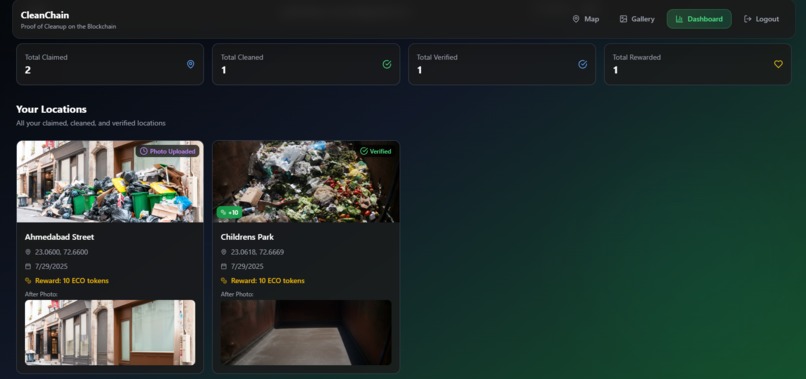Open the Gallery page

[637, 19]
